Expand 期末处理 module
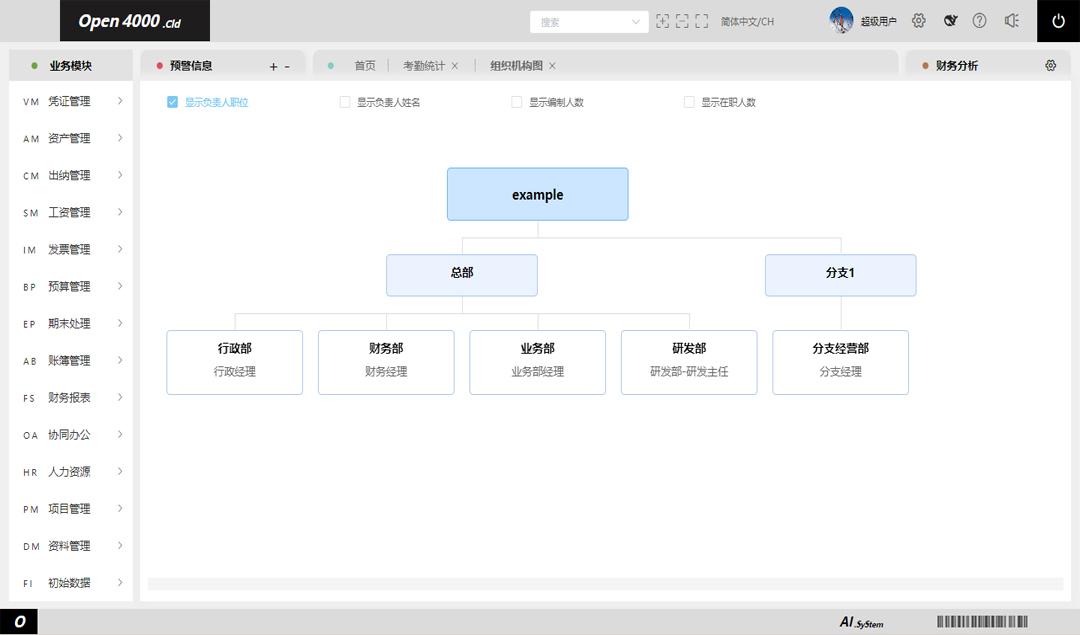The height and width of the screenshot is (635, 1080). (72, 324)
